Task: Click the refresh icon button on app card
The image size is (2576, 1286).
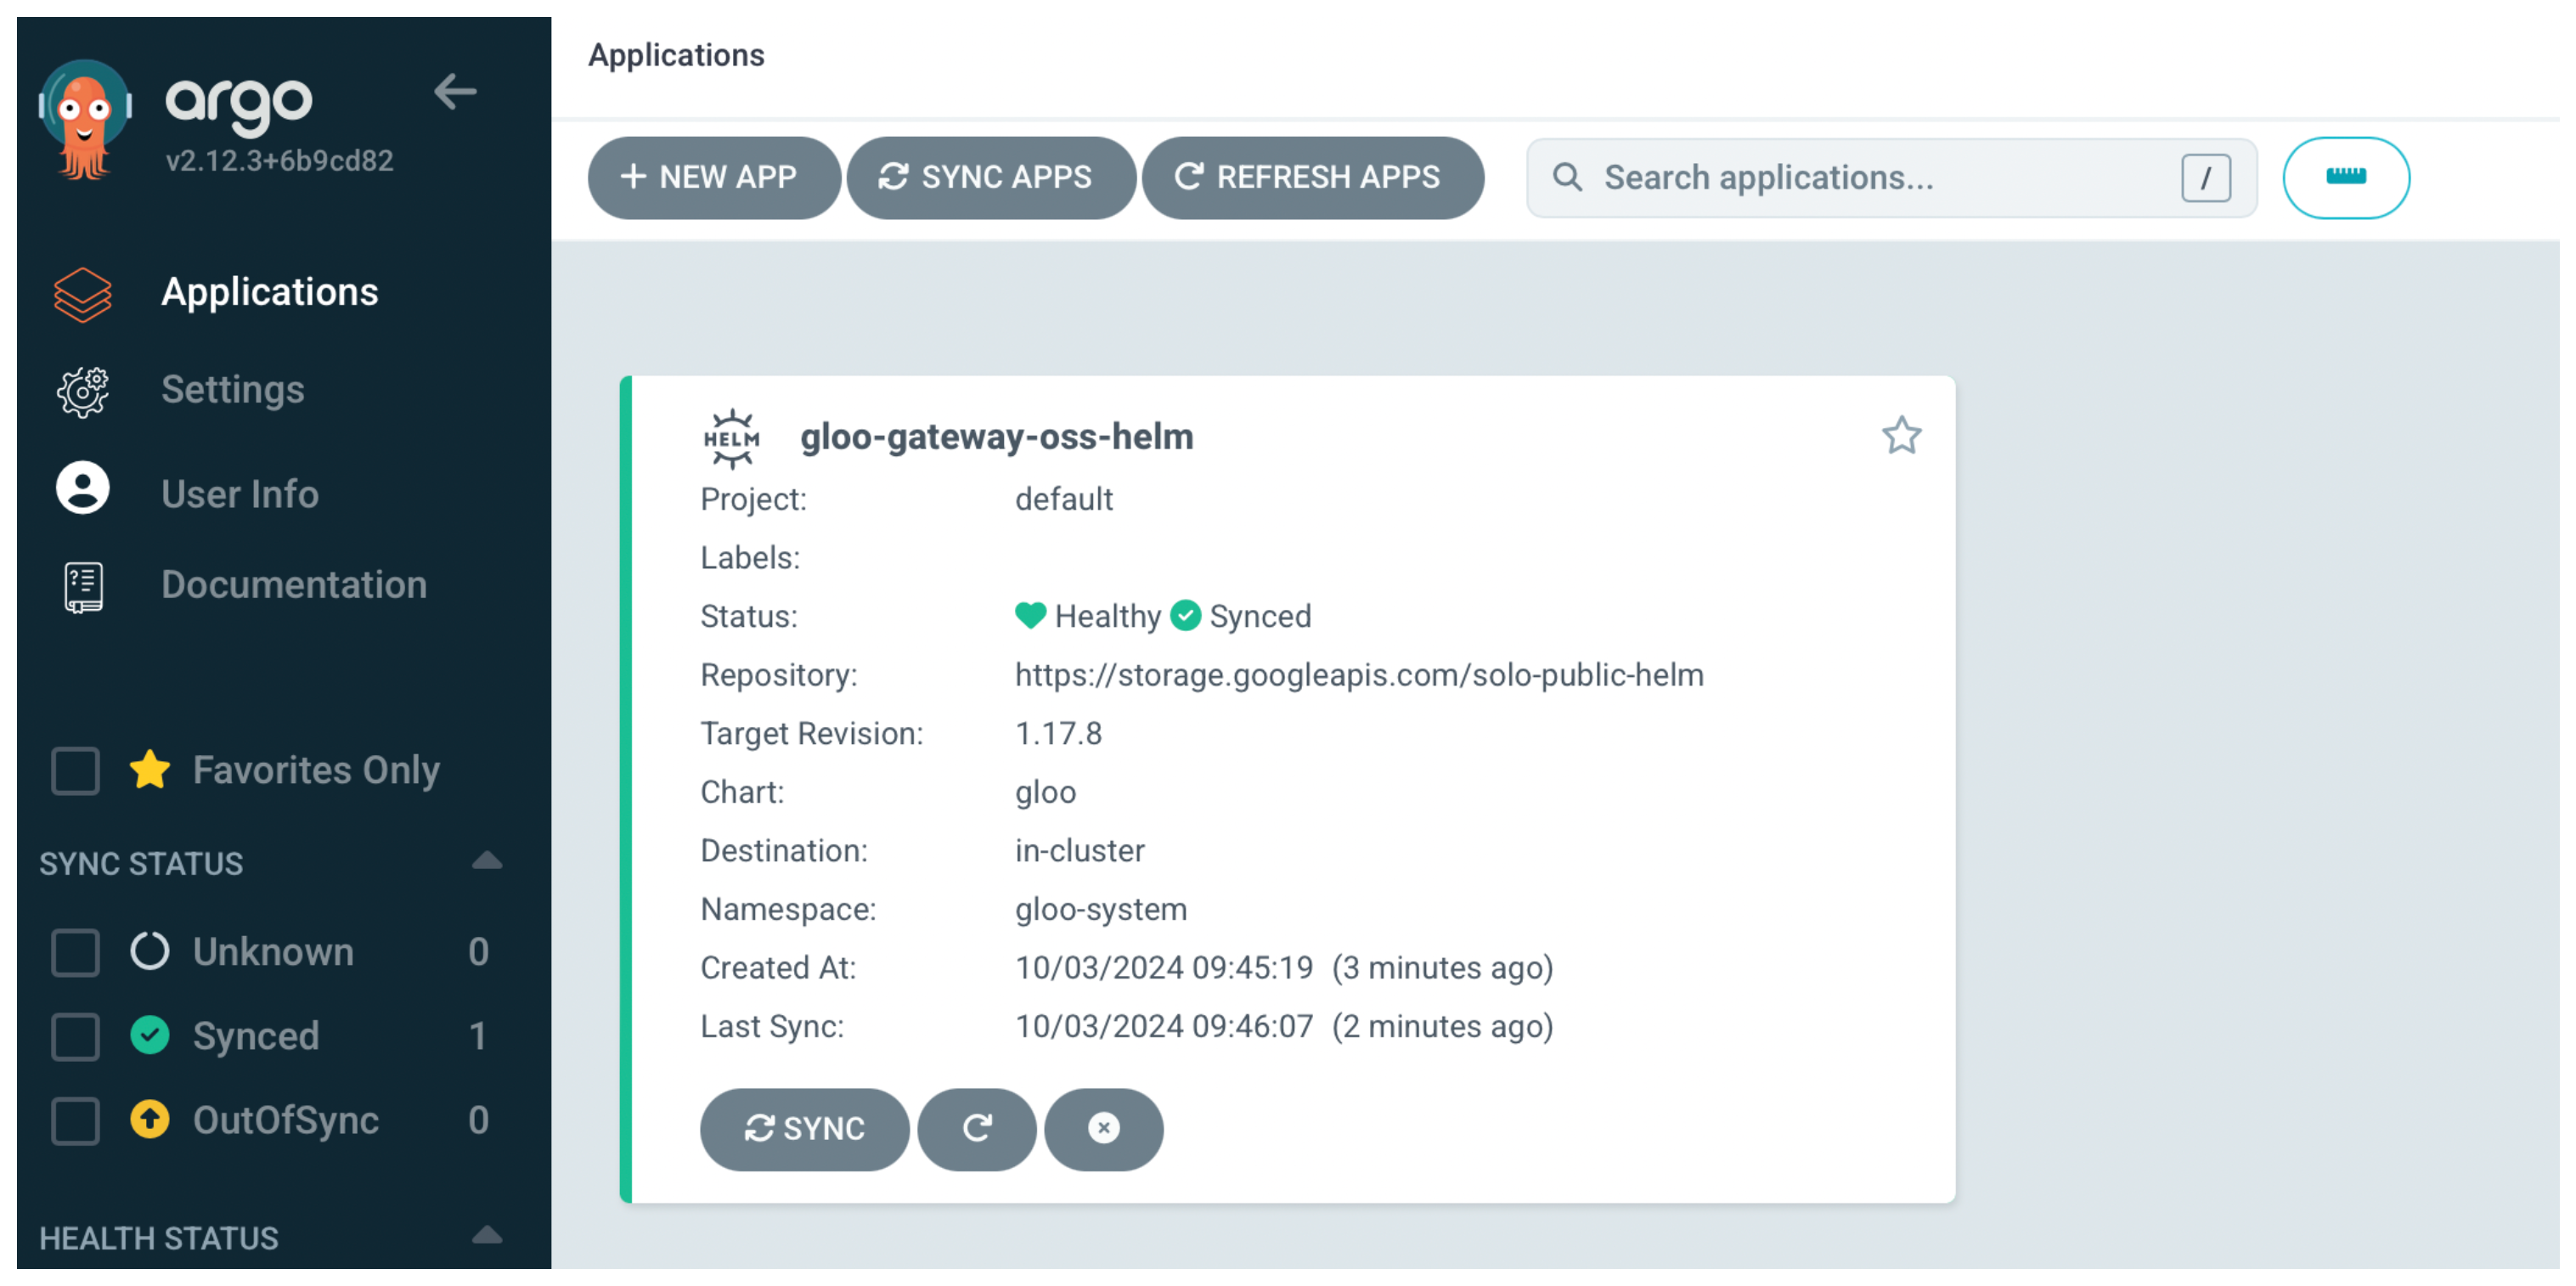Action: pos(977,1129)
